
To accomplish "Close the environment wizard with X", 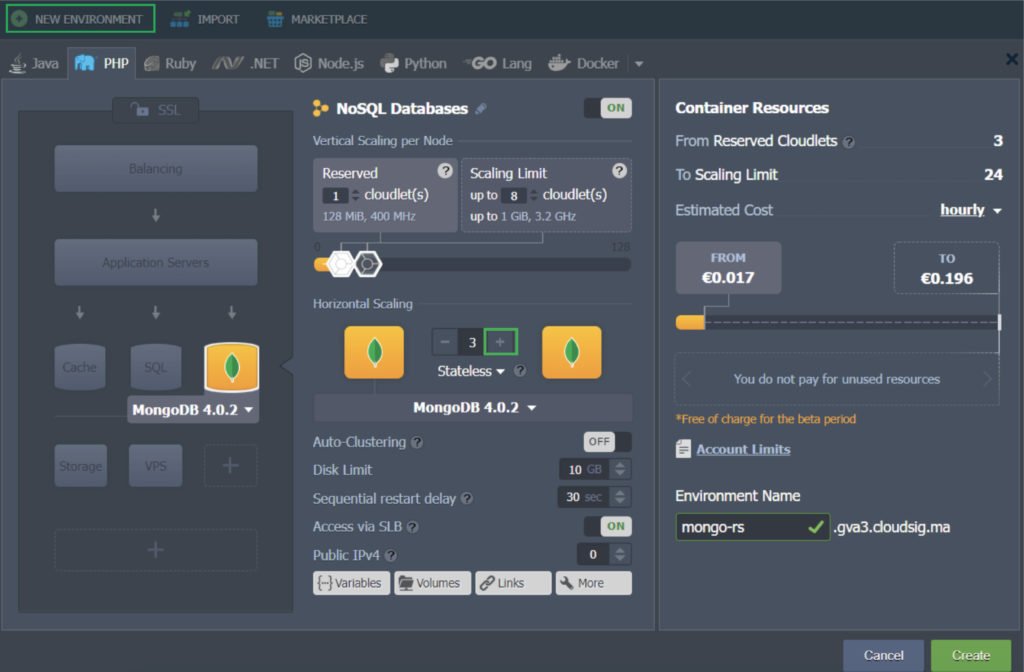I will [1012, 59].
